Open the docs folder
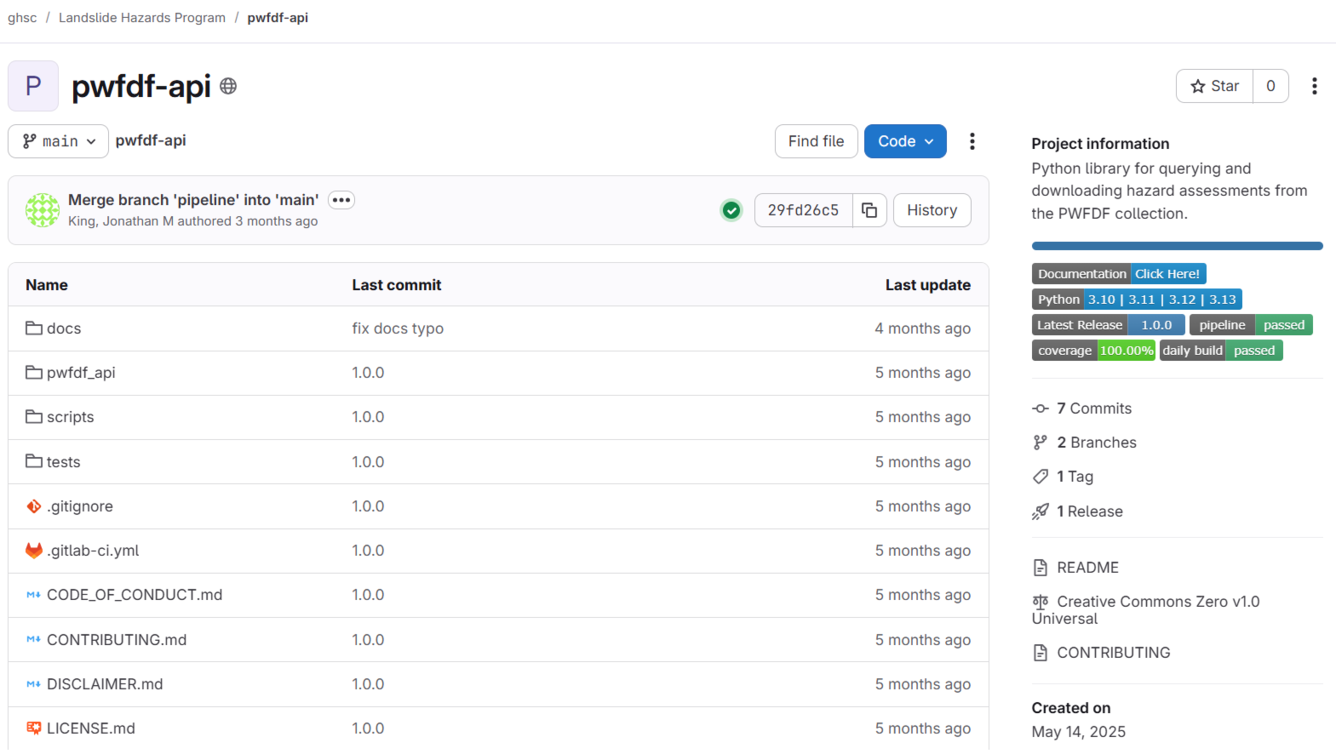The image size is (1336, 754). pos(64,328)
